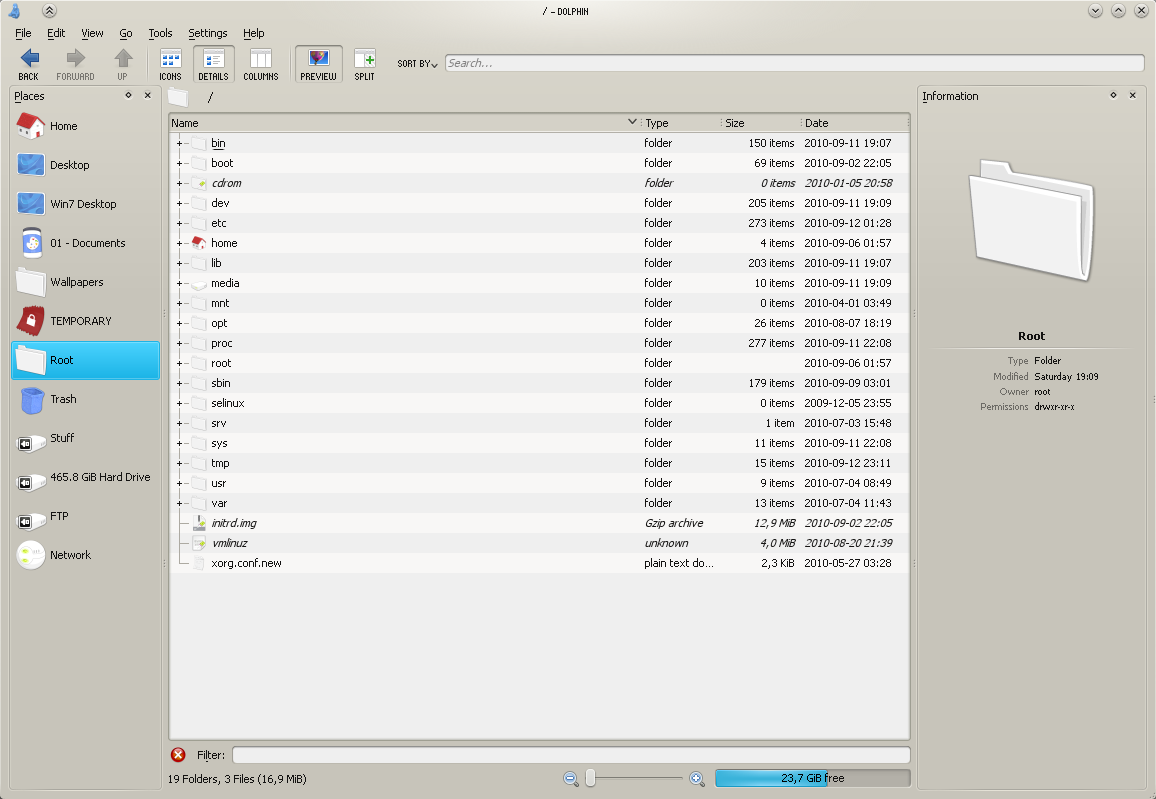The height and width of the screenshot is (799, 1156).
Task: Close the filter bar
Action: [178, 755]
